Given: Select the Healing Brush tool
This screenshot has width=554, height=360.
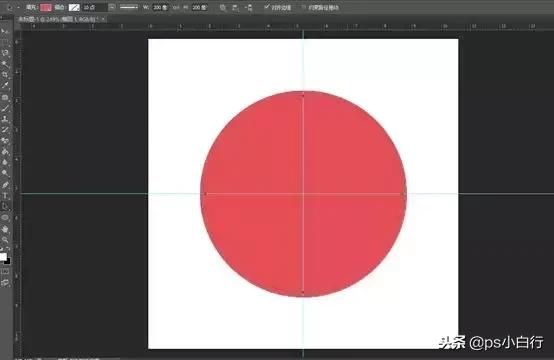Looking at the screenshot, I should pos(5,97).
